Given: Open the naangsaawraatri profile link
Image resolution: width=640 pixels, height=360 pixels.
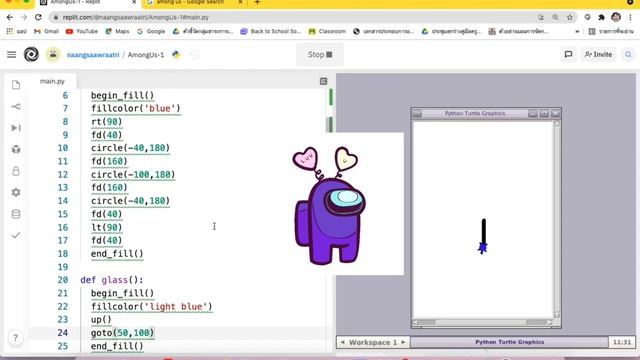Looking at the screenshot, I should click(93, 55).
